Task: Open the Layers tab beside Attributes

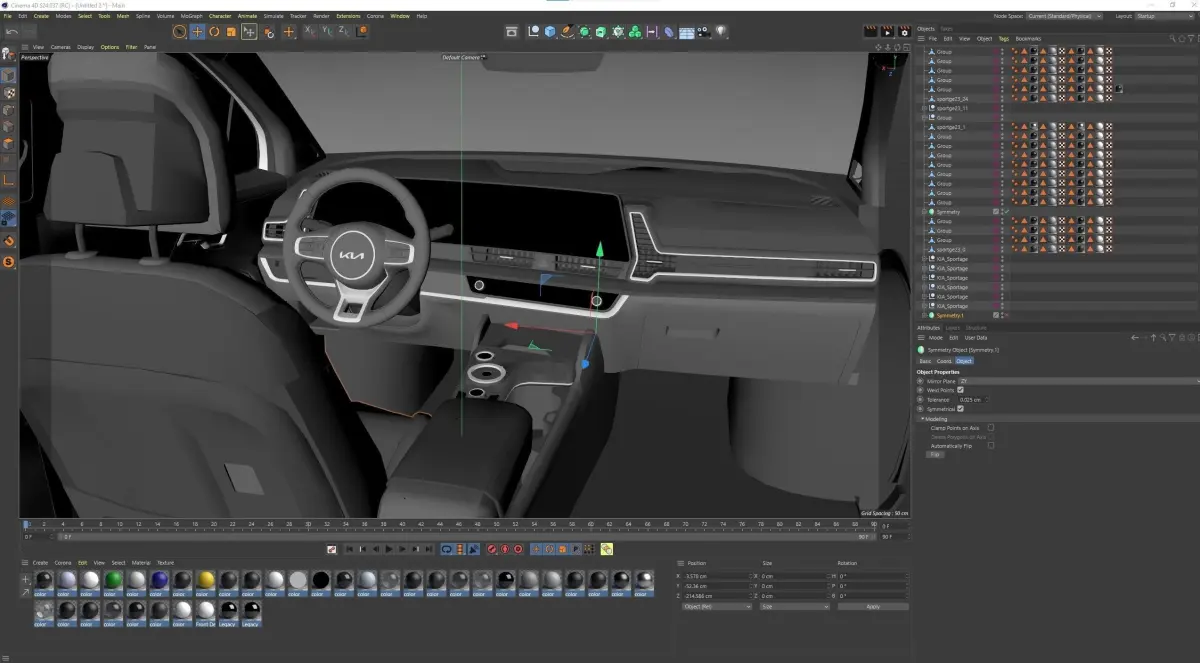Action: [x=953, y=327]
